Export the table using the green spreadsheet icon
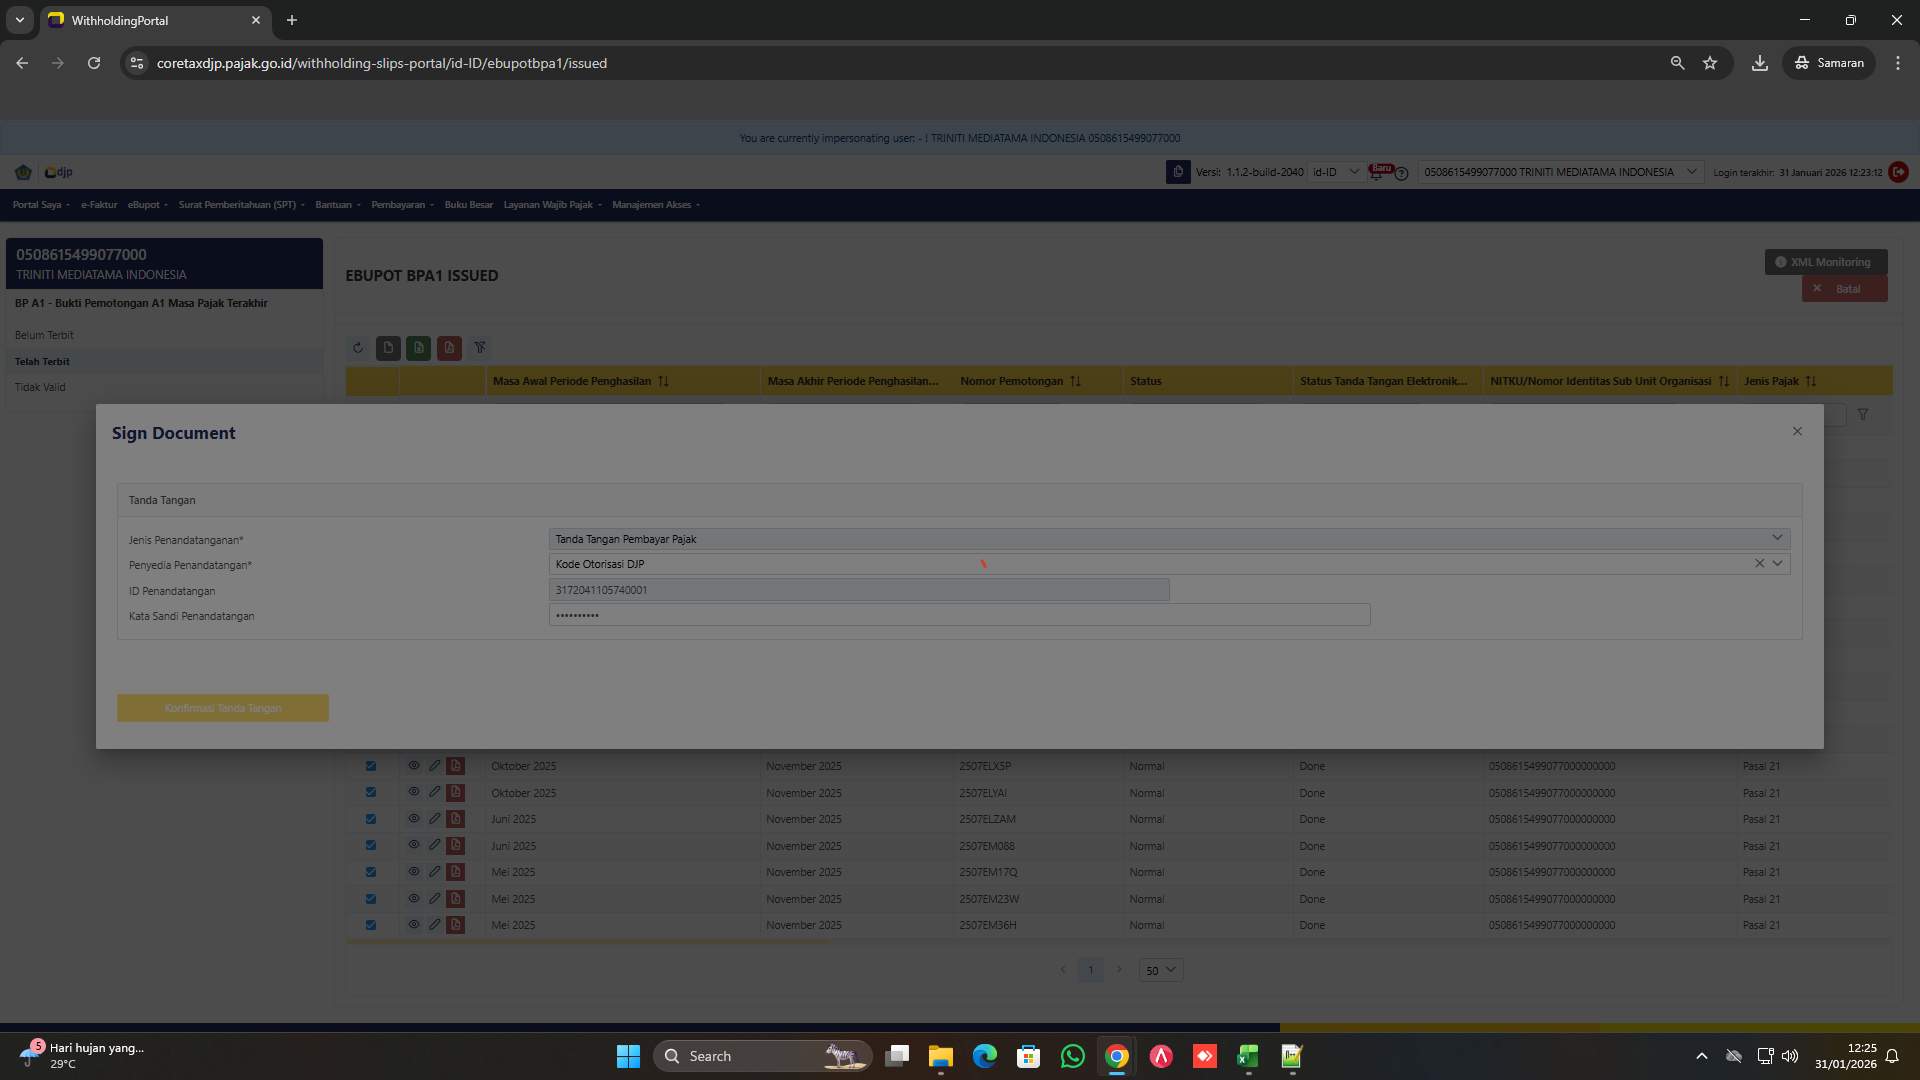 [x=418, y=348]
